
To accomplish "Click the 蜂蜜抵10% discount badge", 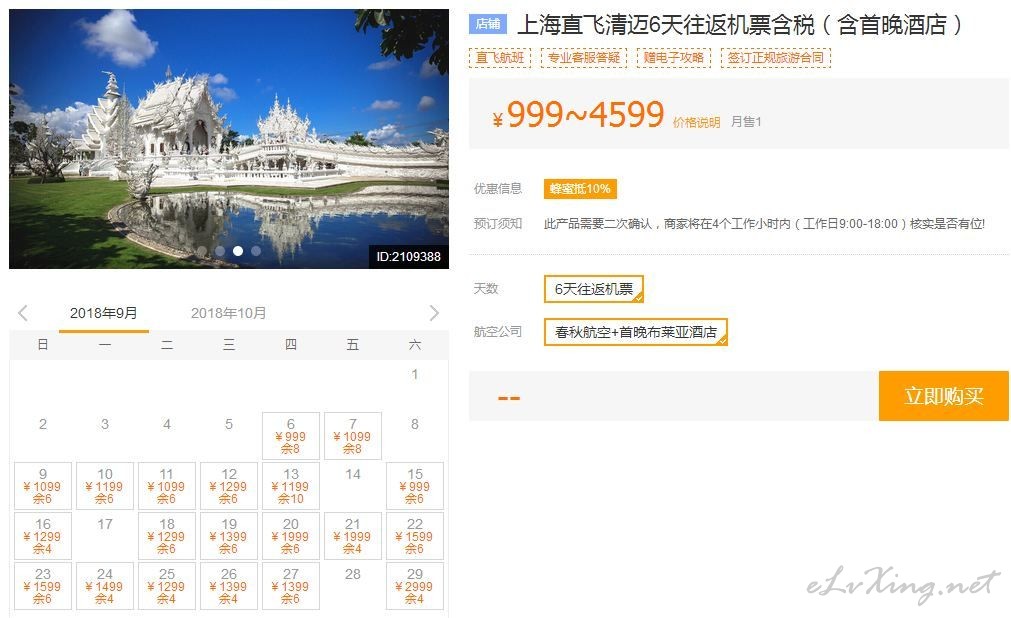I will tap(580, 189).
